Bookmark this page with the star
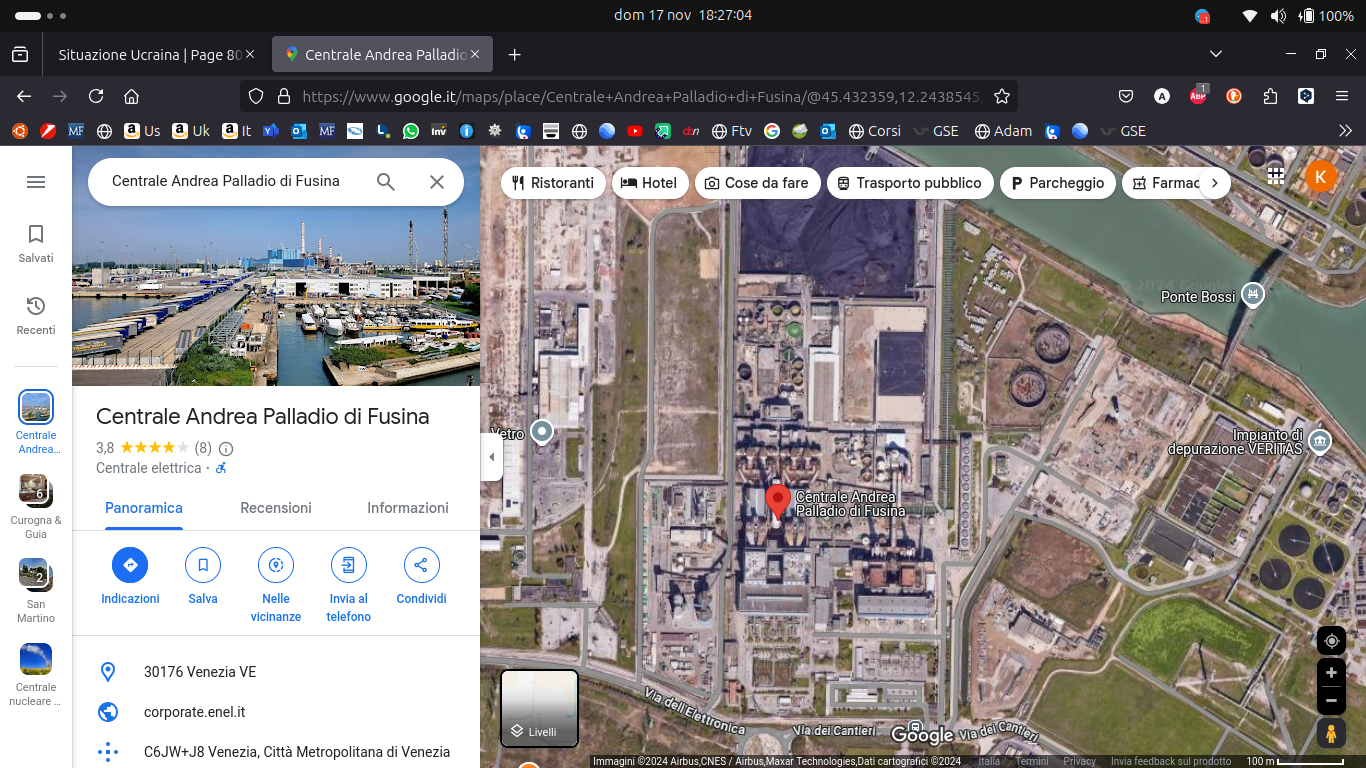Viewport: 1366px width, 768px height. [1002, 96]
